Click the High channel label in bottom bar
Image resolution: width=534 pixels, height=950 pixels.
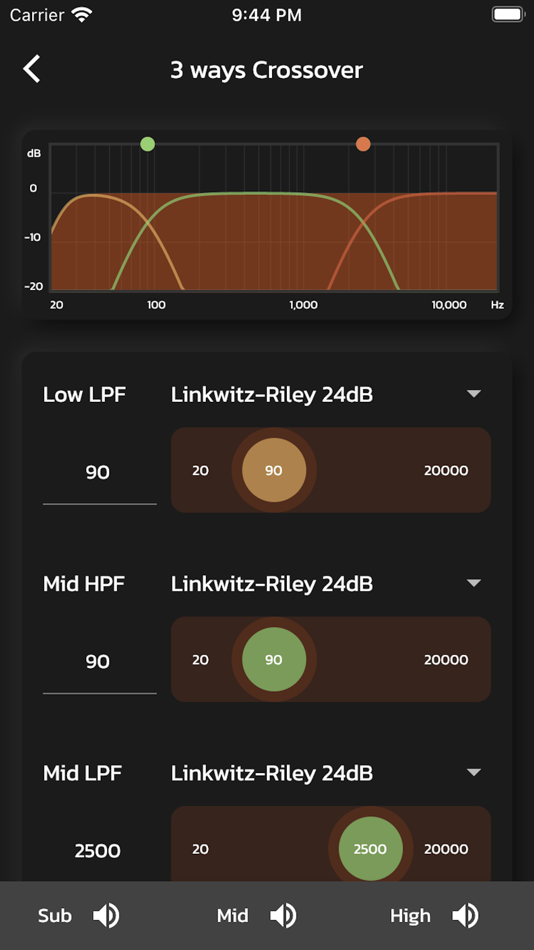click(x=410, y=915)
